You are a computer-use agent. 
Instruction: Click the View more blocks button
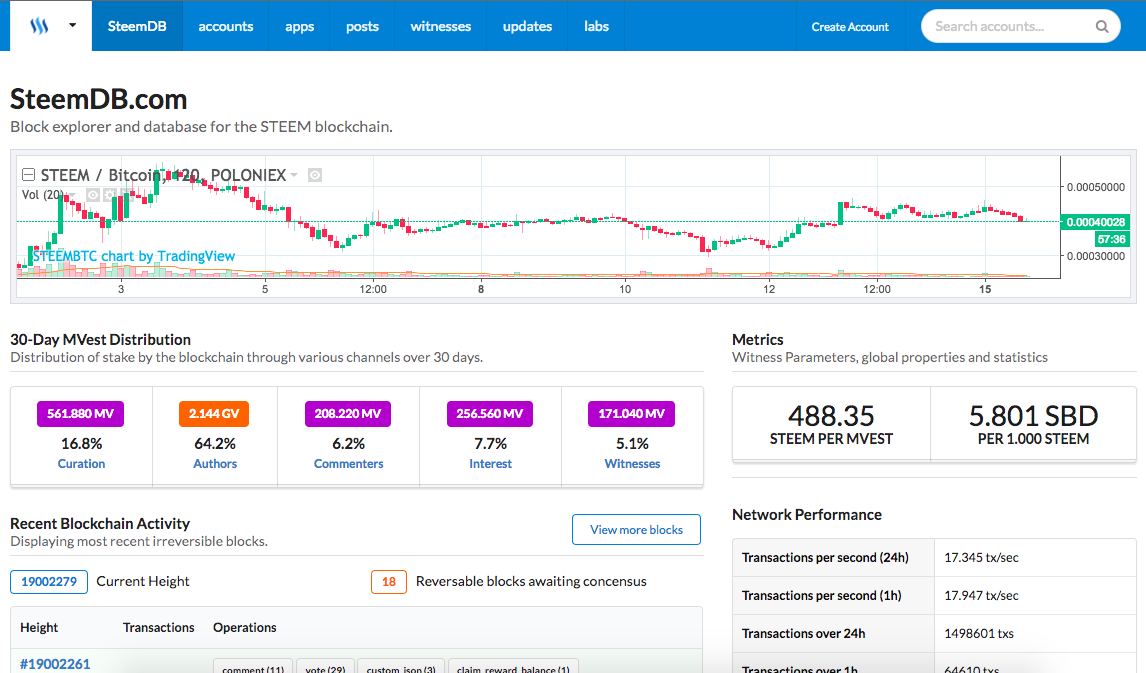pos(637,530)
